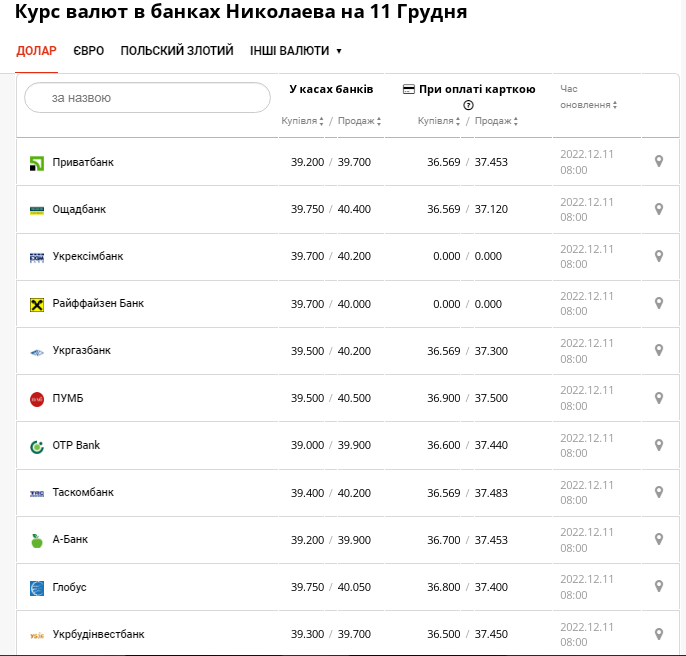Sort by Час оновлення column
The height and width of the screenshot is (656, 686).
588,97
